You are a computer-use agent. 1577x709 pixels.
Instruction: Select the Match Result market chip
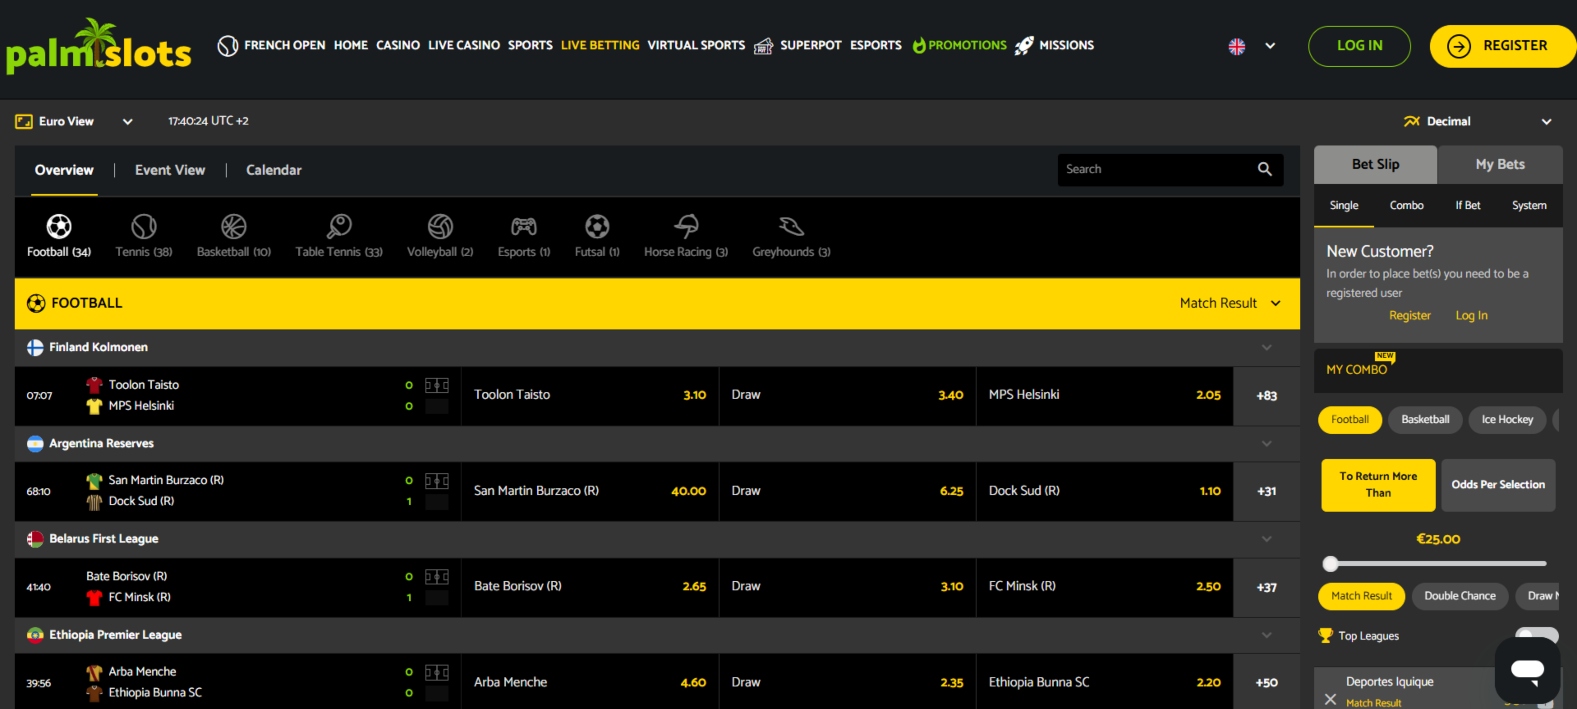point(1361,596)
